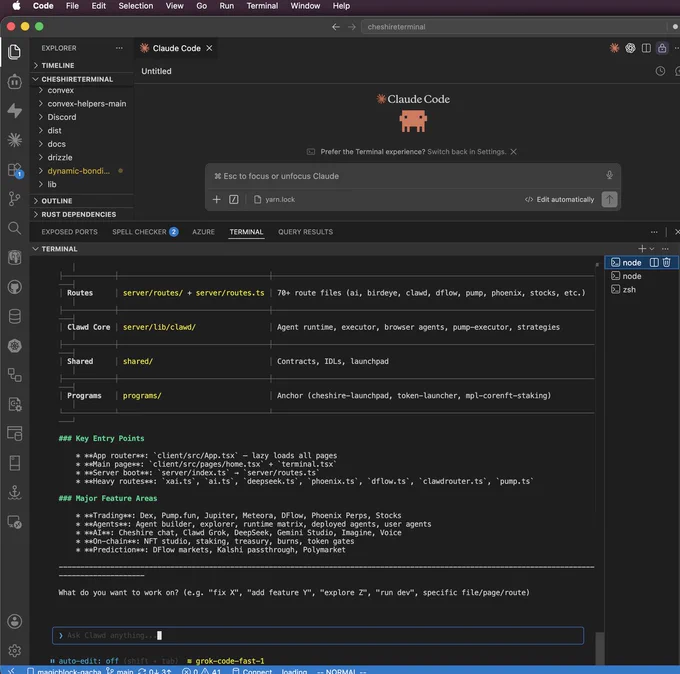This screenshot has height=674, width=680.
Task: Open the Explorer view in activity bar
Action: tap(14, 52)
